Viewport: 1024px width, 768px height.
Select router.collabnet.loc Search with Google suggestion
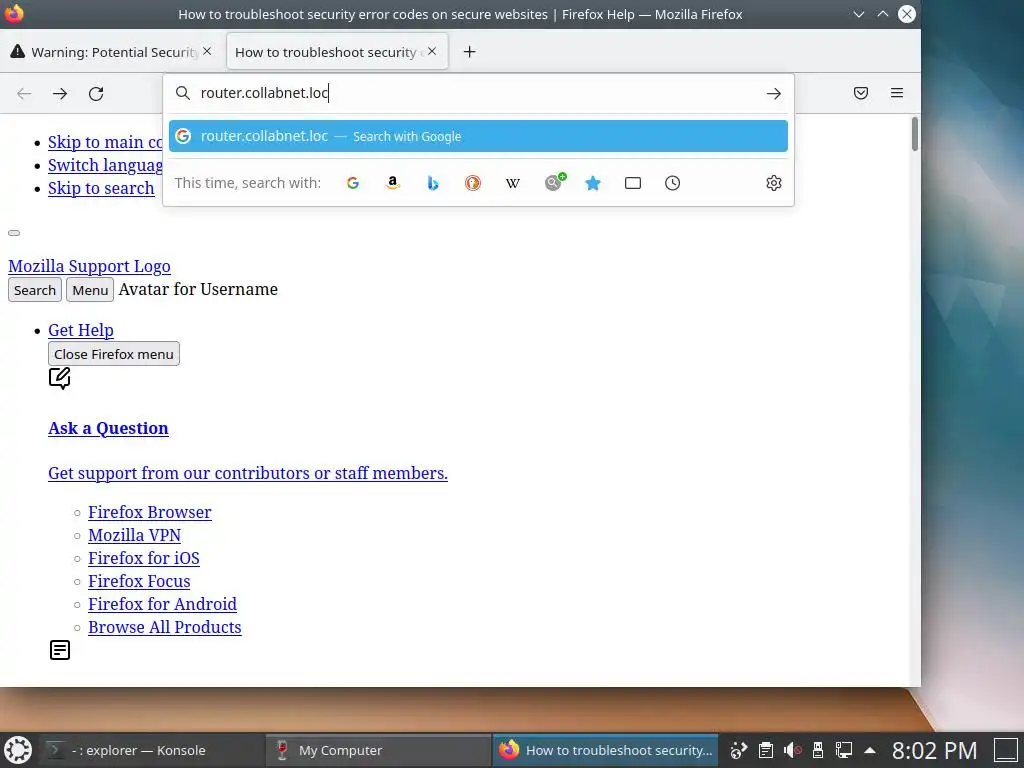point(478,136)
